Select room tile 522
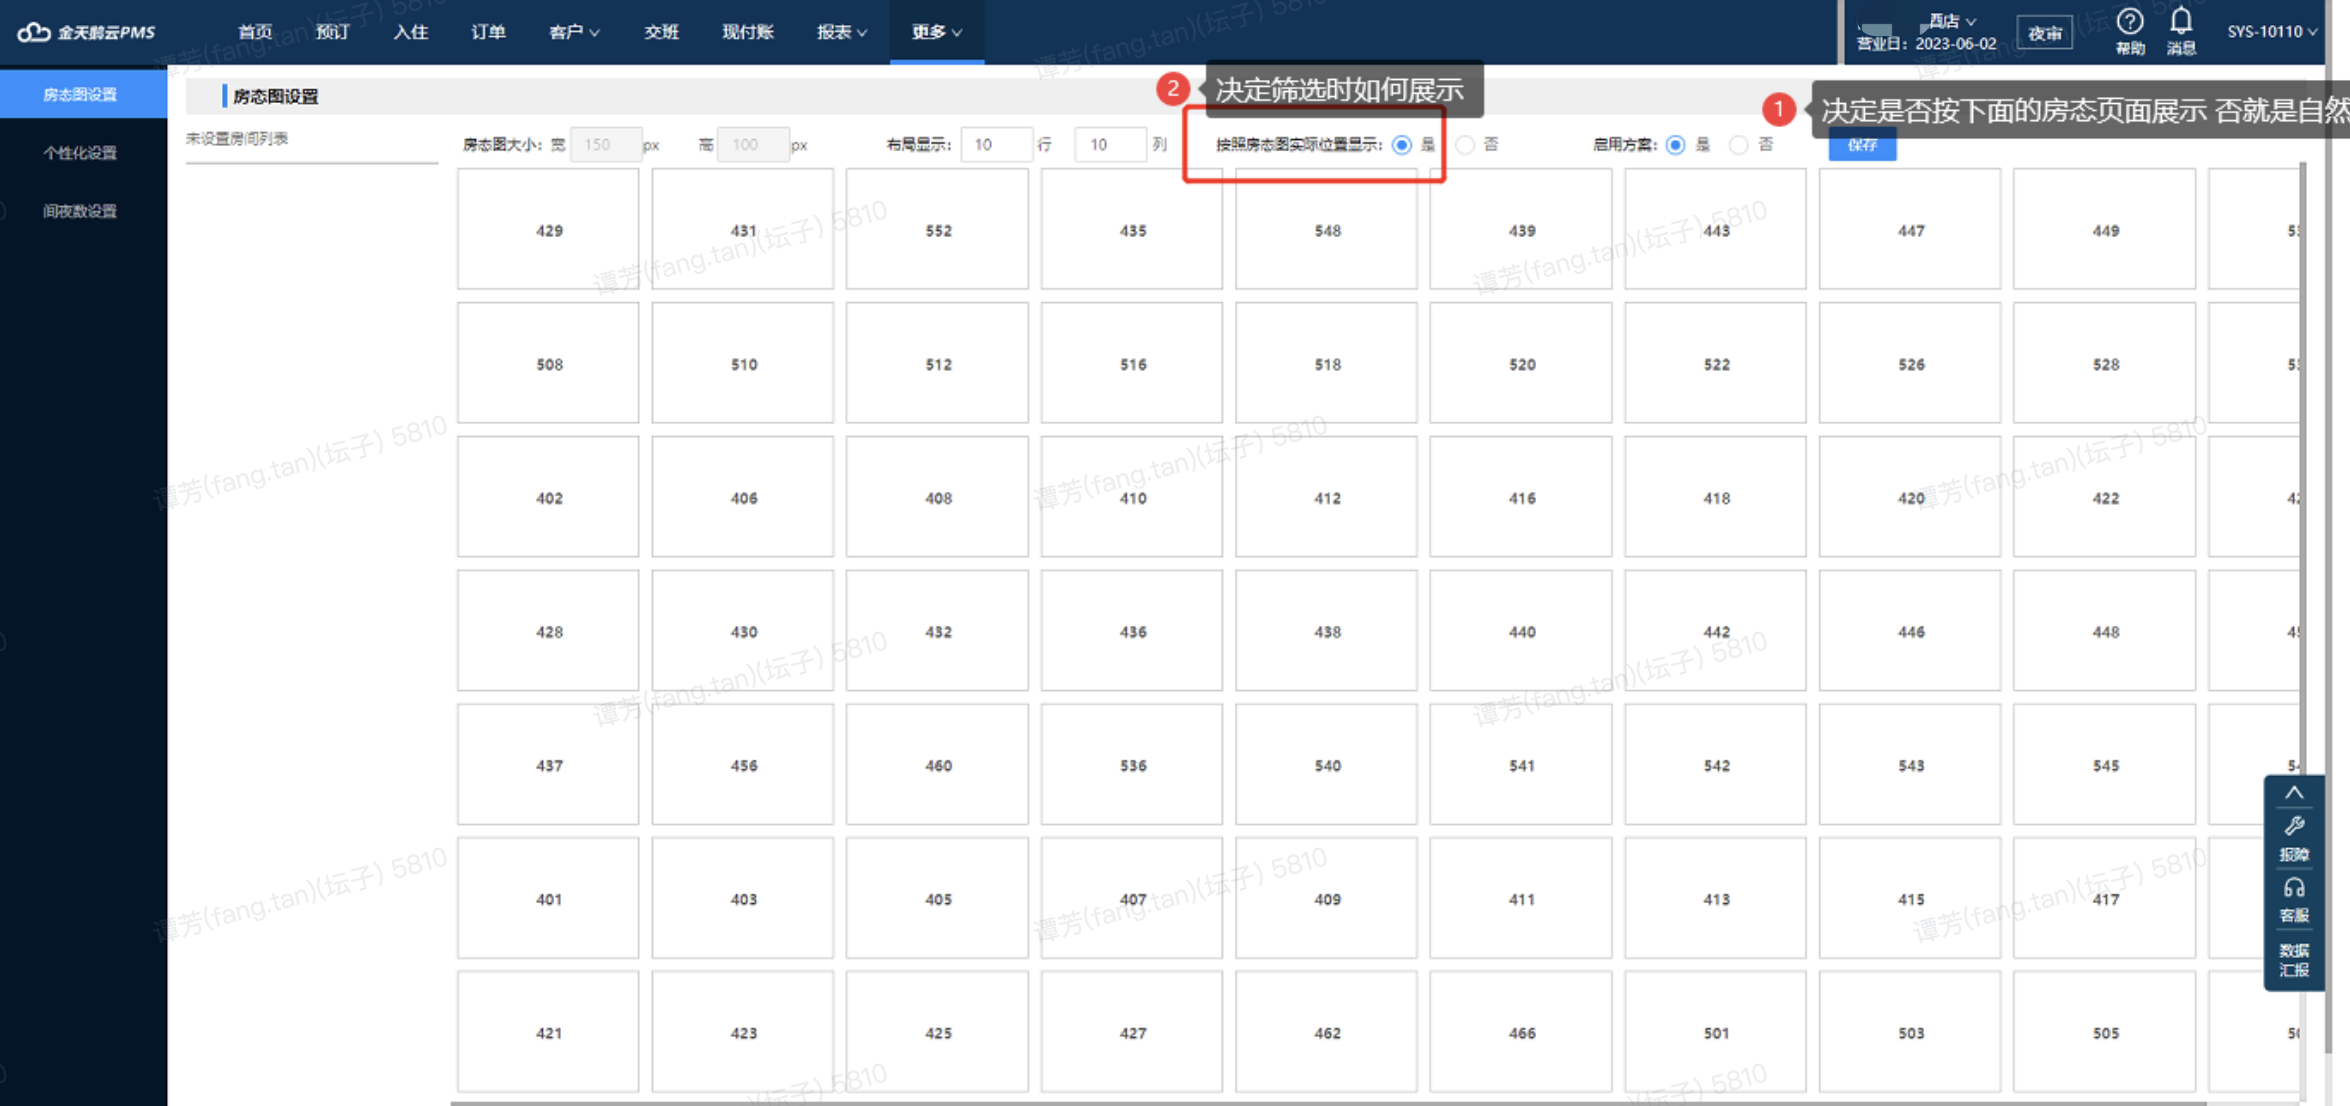The height and width of the screenshot is (1106, 2350). click(x=1716, y=364)
